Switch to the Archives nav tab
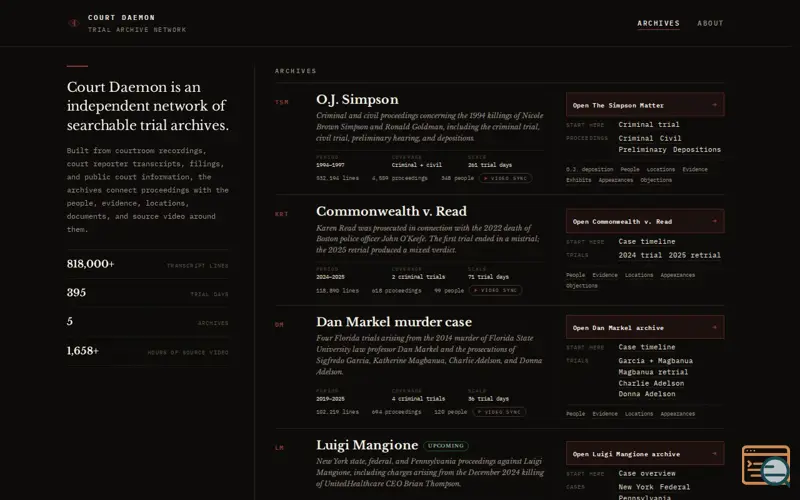This screenshot has height=500, width=800. [658, 23]
